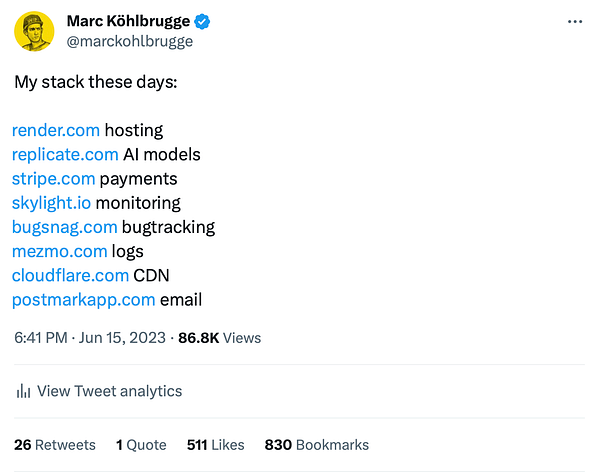Screen dimensions: 600x472
Task: Visit the cloudflare.com link
Action: pyautogui.click(x=70, y=276)
